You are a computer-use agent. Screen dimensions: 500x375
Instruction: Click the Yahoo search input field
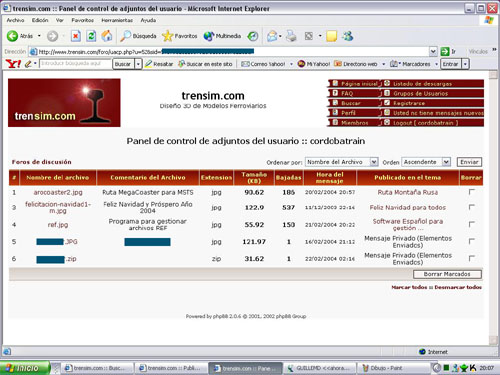tap(76, 63)
